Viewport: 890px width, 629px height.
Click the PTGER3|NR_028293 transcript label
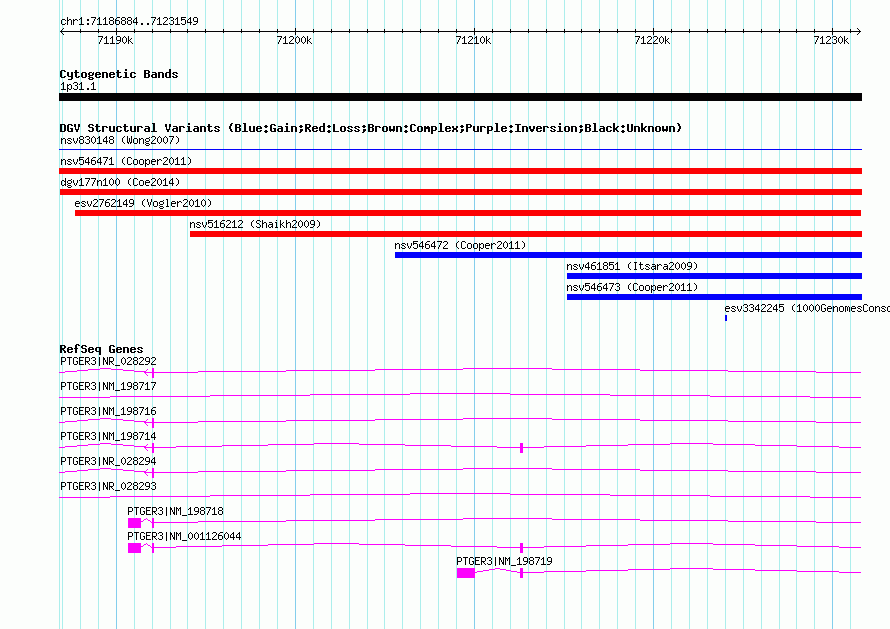click(x=108, y=486)
